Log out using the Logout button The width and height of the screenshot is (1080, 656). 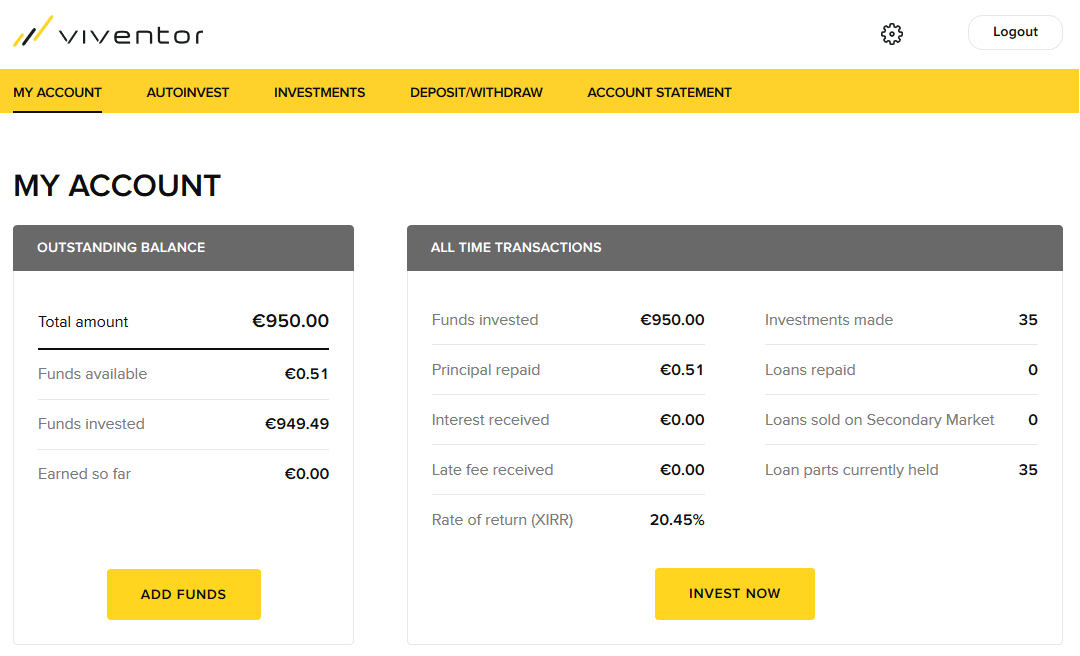(1015, 32)
